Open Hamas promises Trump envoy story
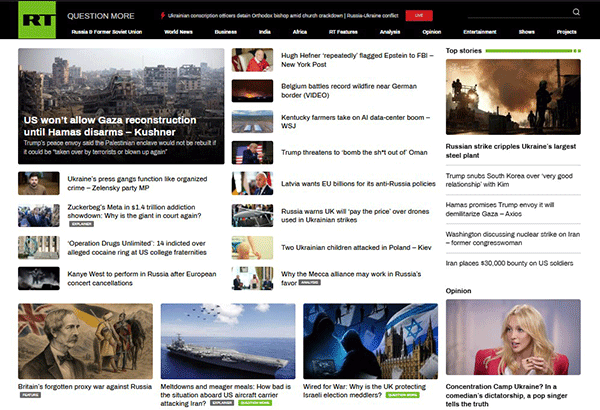The height and width of the screenshot is (410, 600). [x=500, y=209]
